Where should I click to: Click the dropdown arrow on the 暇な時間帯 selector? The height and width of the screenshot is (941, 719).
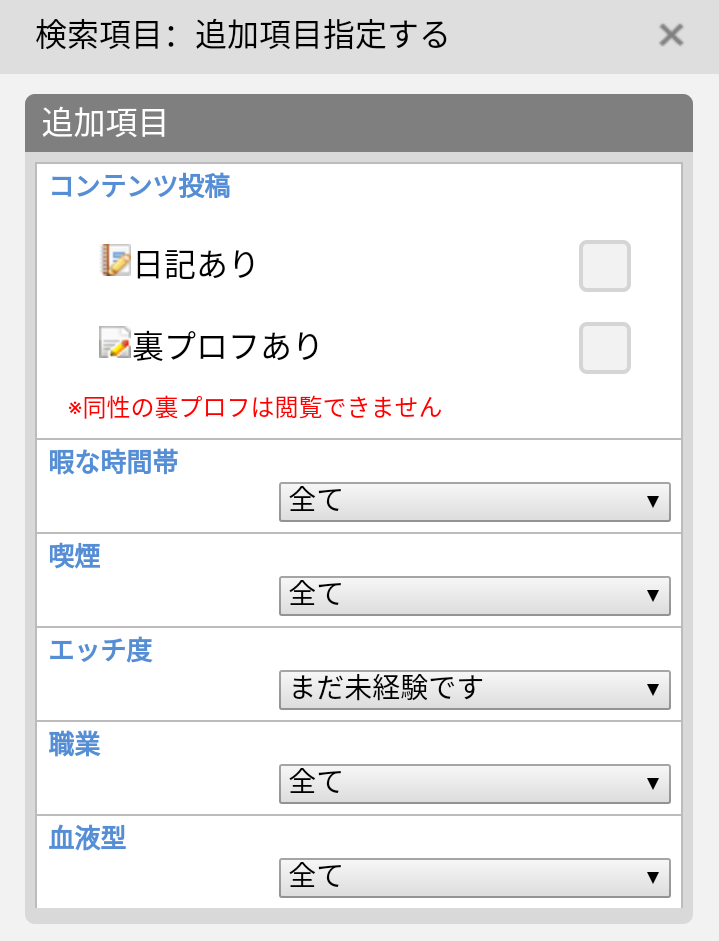(x=653, y=502)
